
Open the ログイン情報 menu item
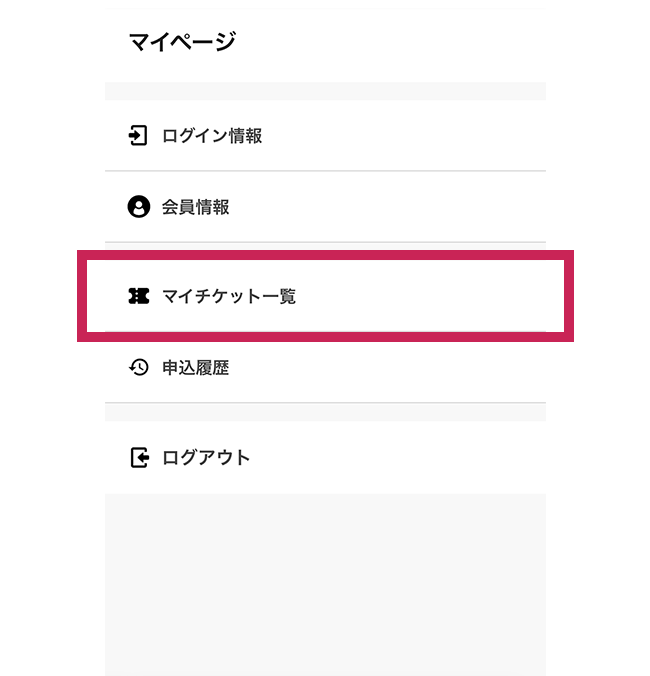pyautogui.click(x=212, y=136)
